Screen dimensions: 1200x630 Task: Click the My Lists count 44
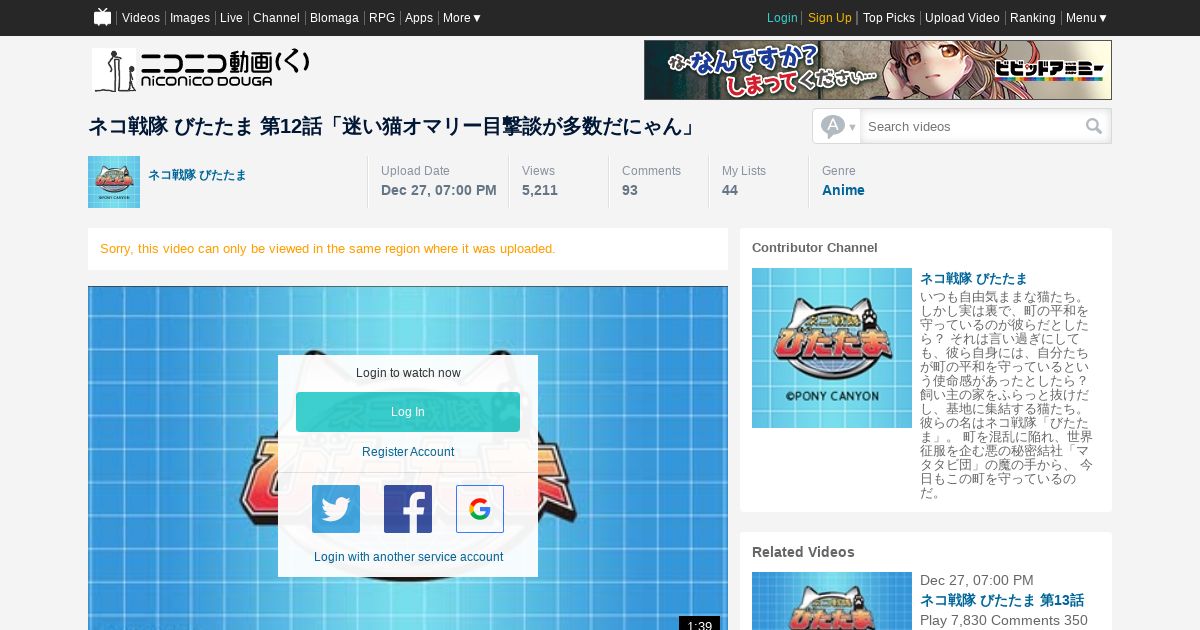(730, 190)
